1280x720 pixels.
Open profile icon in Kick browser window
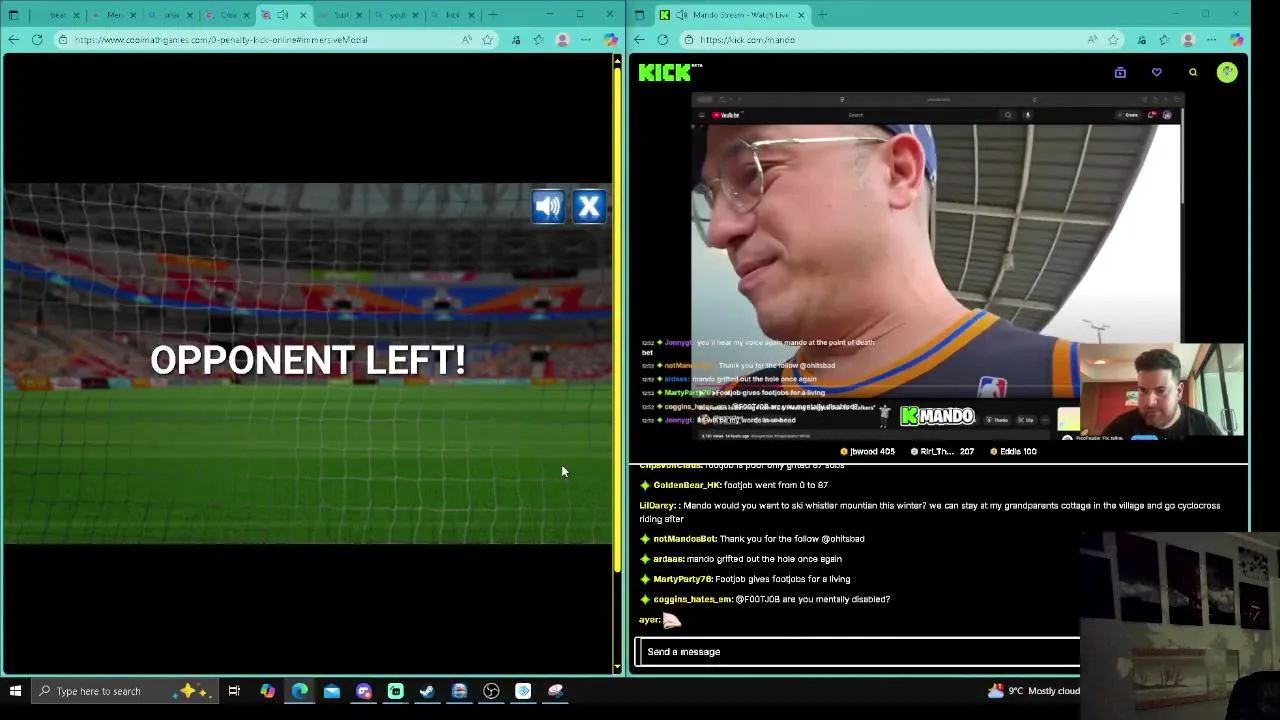(x=1188, y=40)
